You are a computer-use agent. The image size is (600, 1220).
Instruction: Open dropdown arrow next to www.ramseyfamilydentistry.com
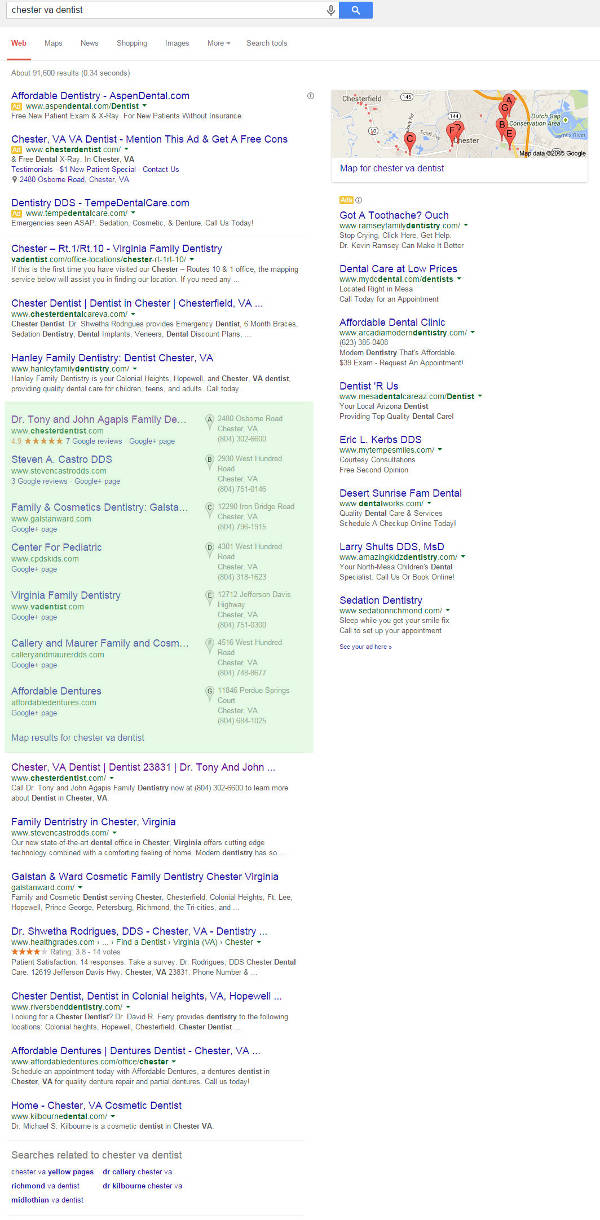[466, 226]
